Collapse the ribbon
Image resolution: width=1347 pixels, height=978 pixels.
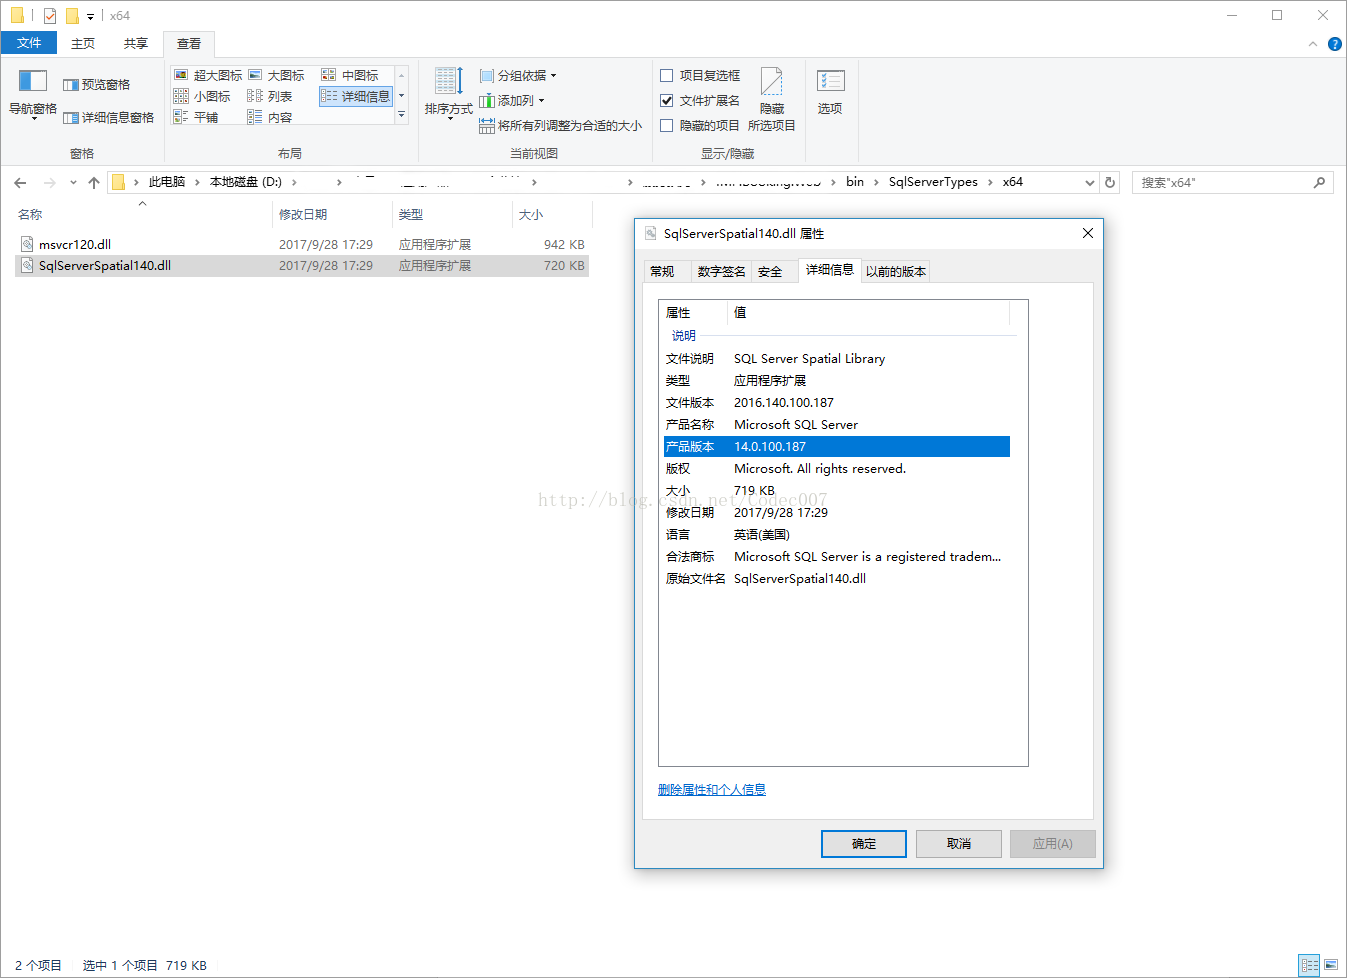pos(1313,44)
